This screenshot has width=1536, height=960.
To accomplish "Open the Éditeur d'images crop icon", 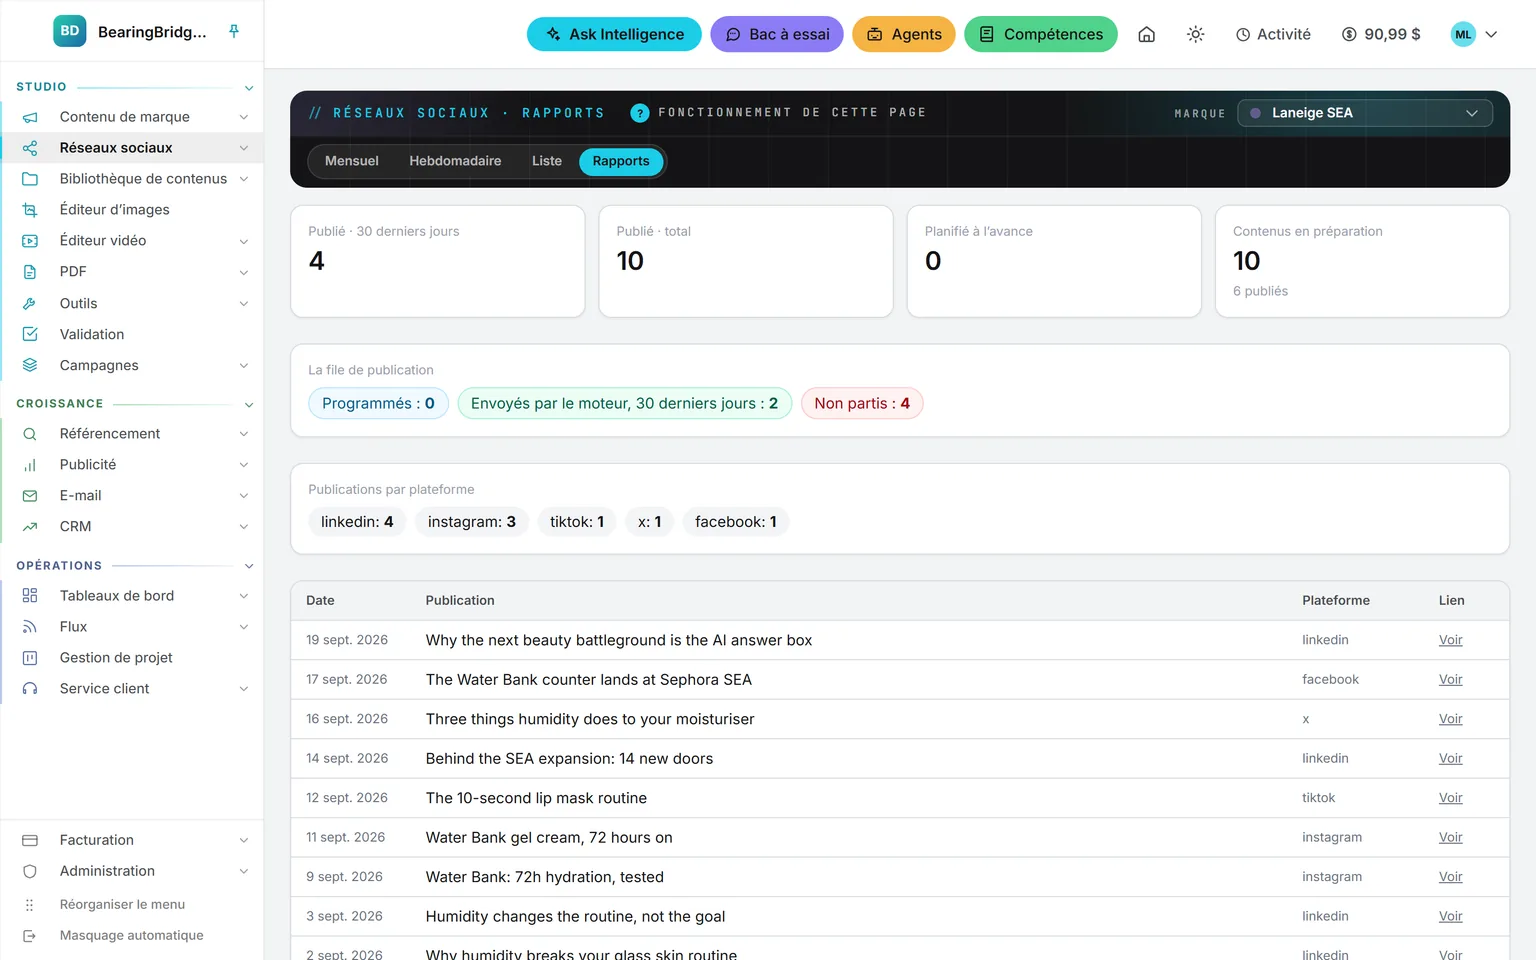I will [30, 210].
